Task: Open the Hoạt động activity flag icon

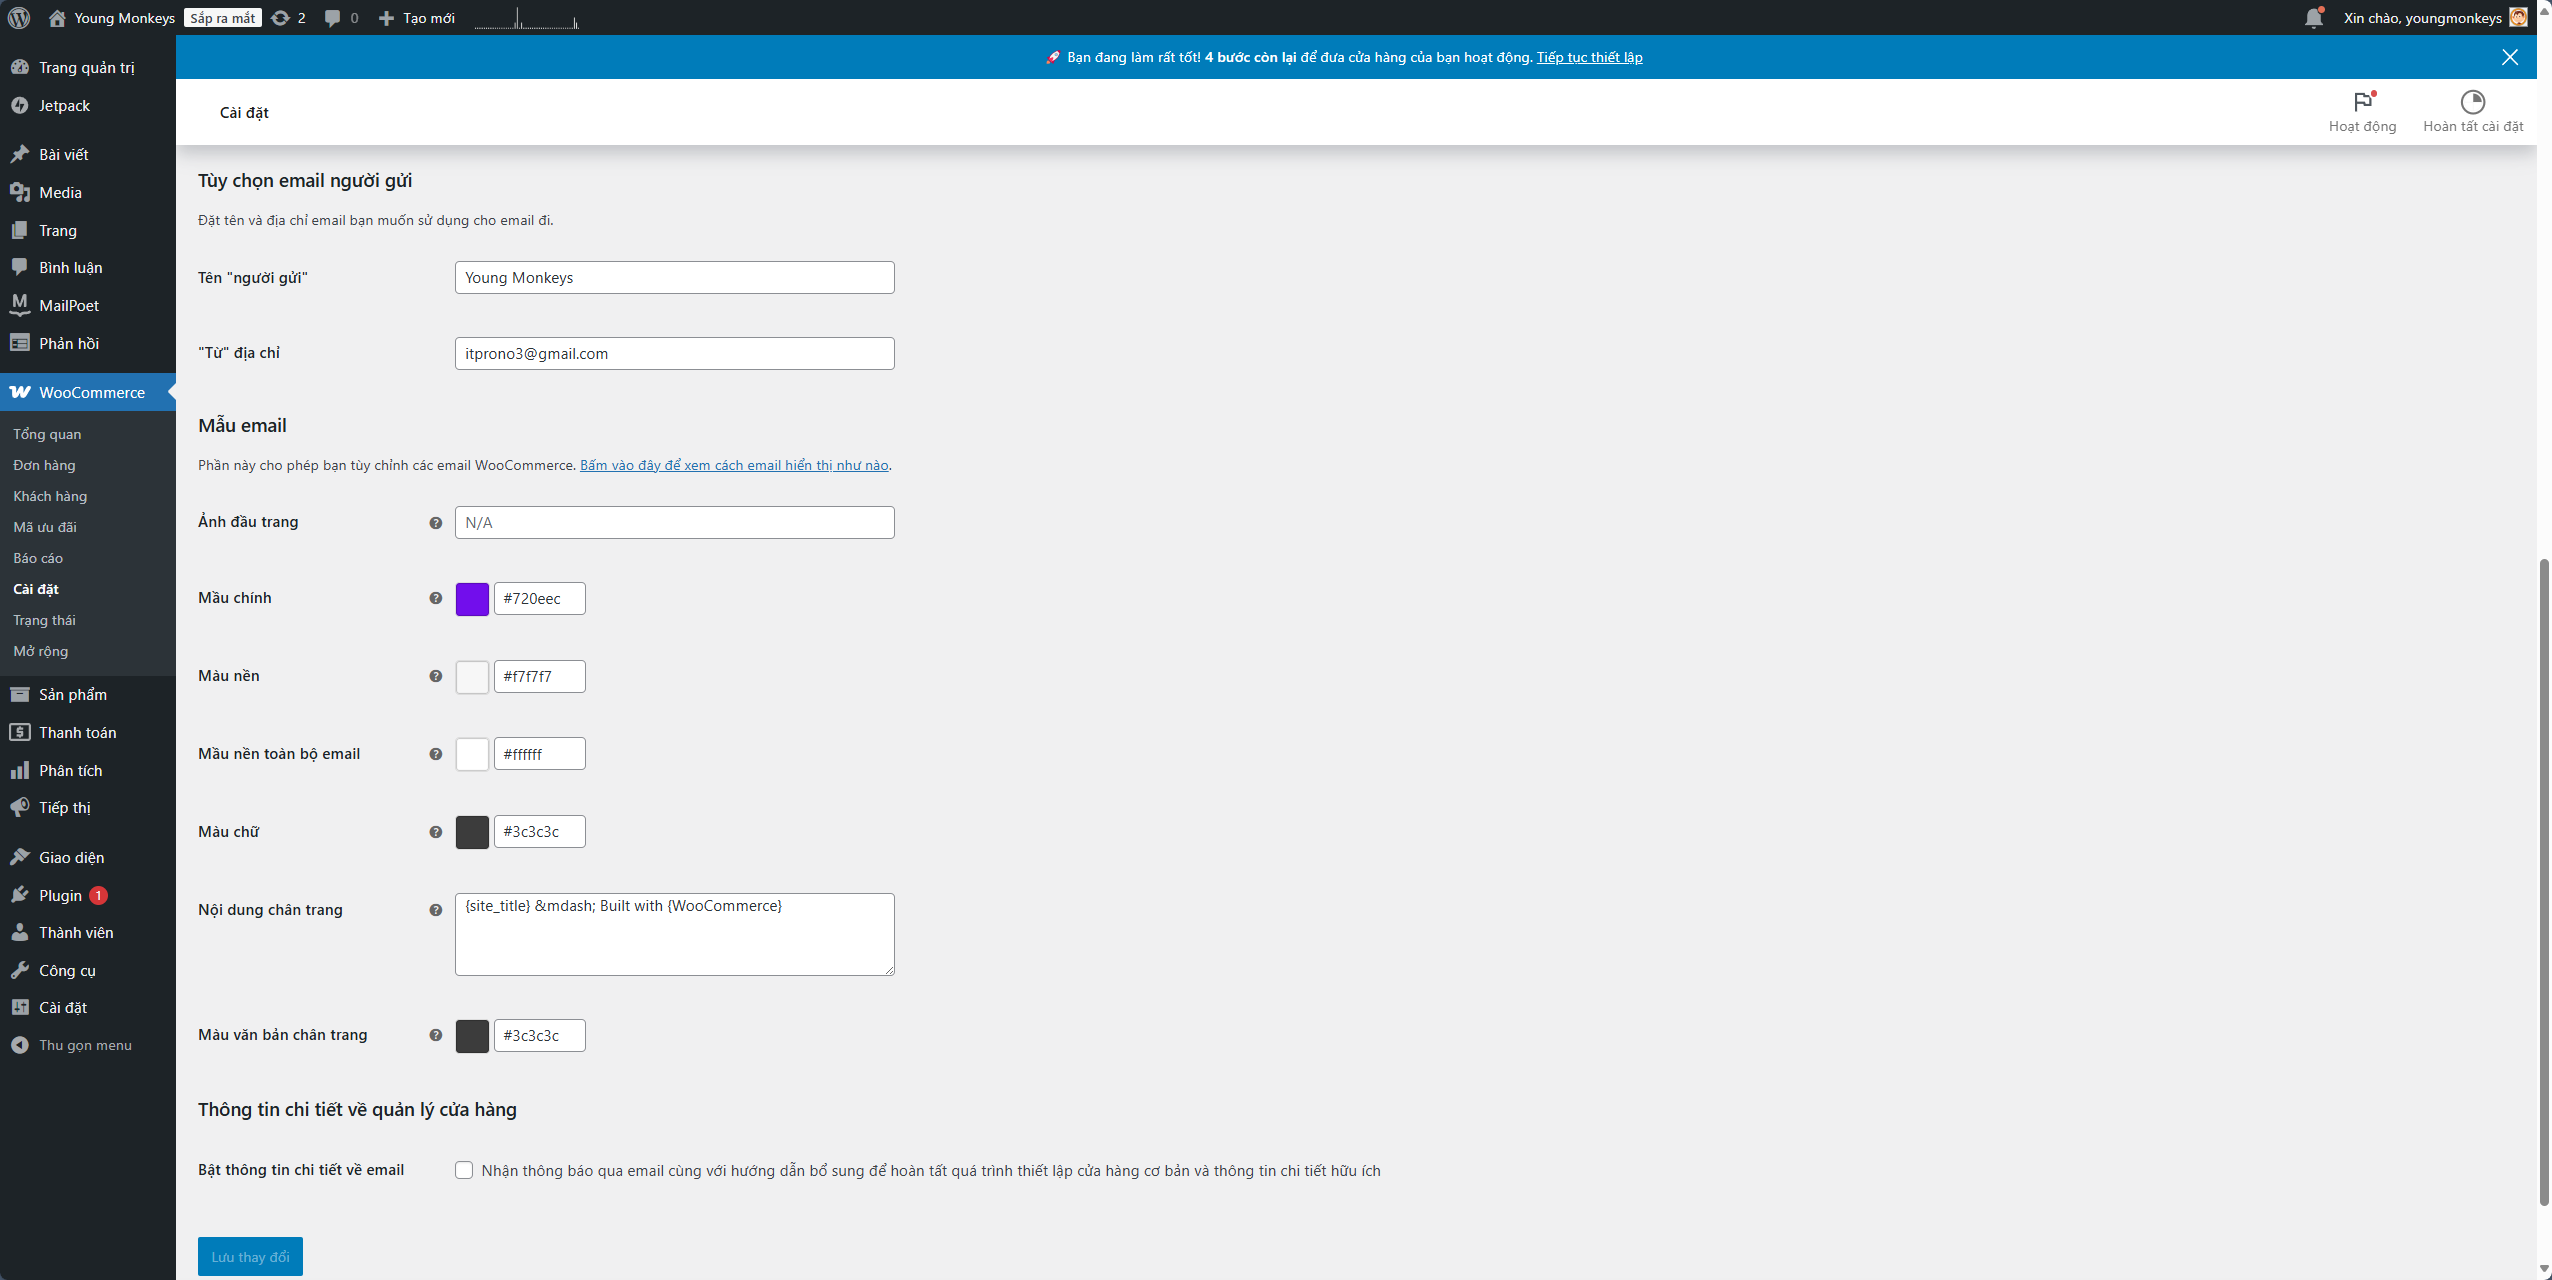Action: point(2362,102)
